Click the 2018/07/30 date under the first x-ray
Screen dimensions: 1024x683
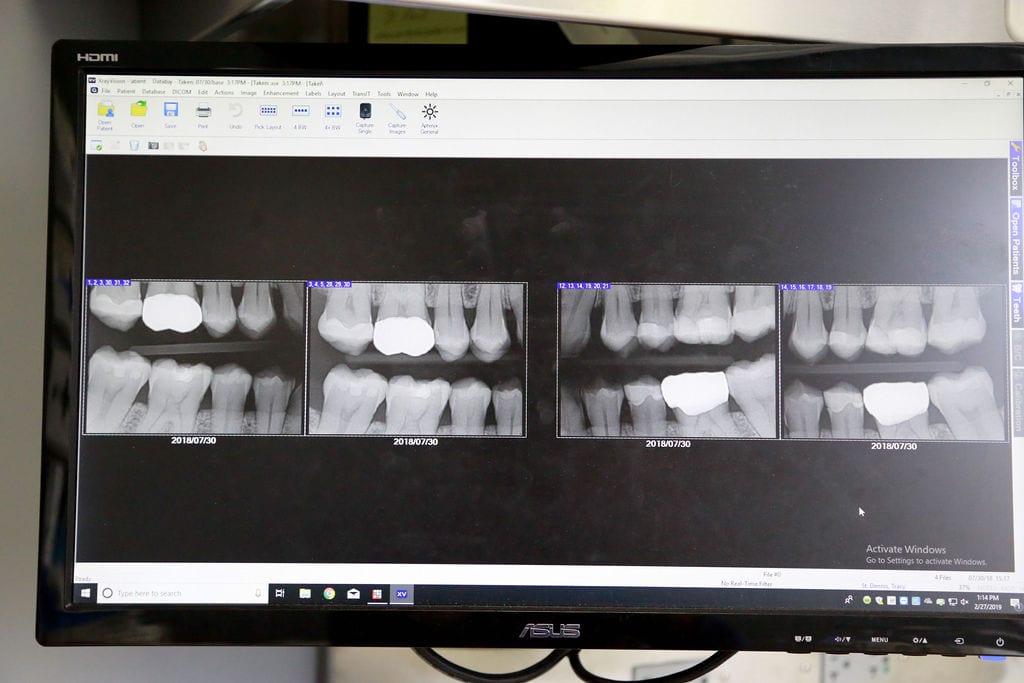click(x=193, y=441)
